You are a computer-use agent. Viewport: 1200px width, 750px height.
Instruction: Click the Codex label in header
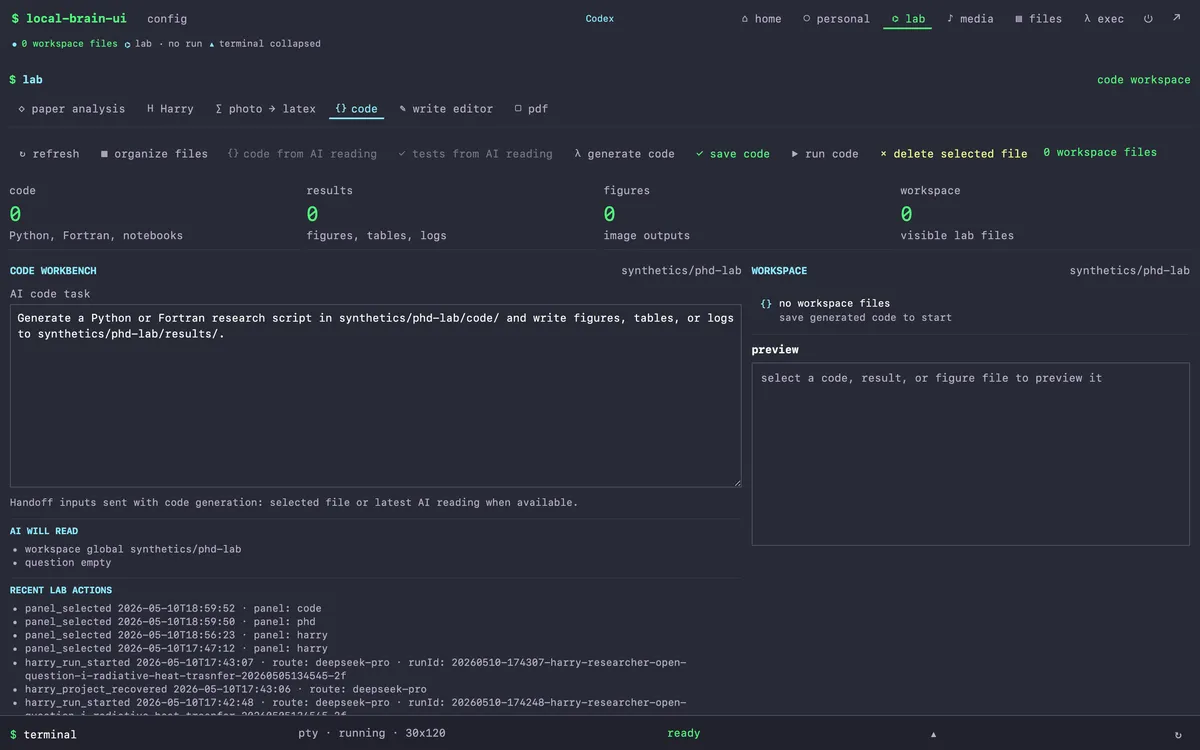[600, 19]
